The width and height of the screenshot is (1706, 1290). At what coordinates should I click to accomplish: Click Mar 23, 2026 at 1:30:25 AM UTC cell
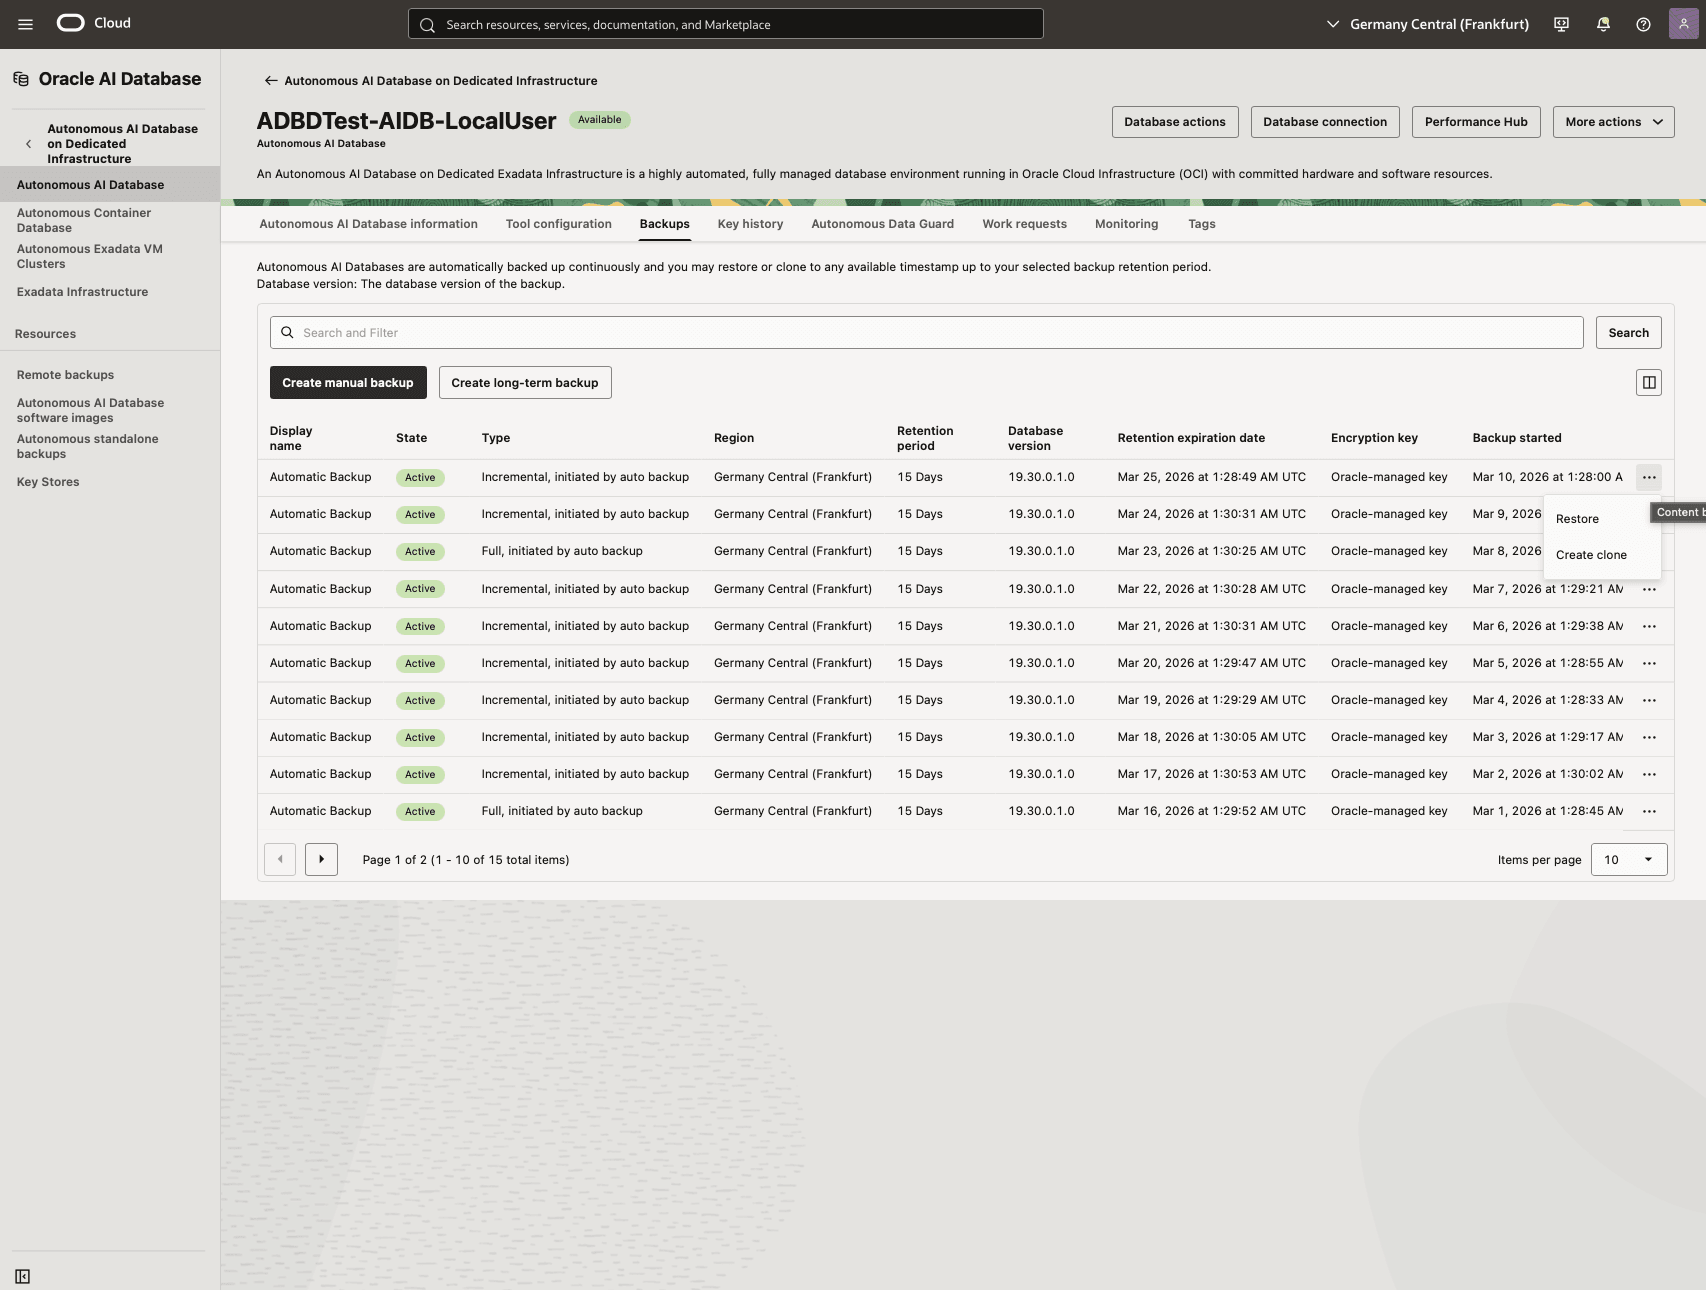[x=1211, y=551]
